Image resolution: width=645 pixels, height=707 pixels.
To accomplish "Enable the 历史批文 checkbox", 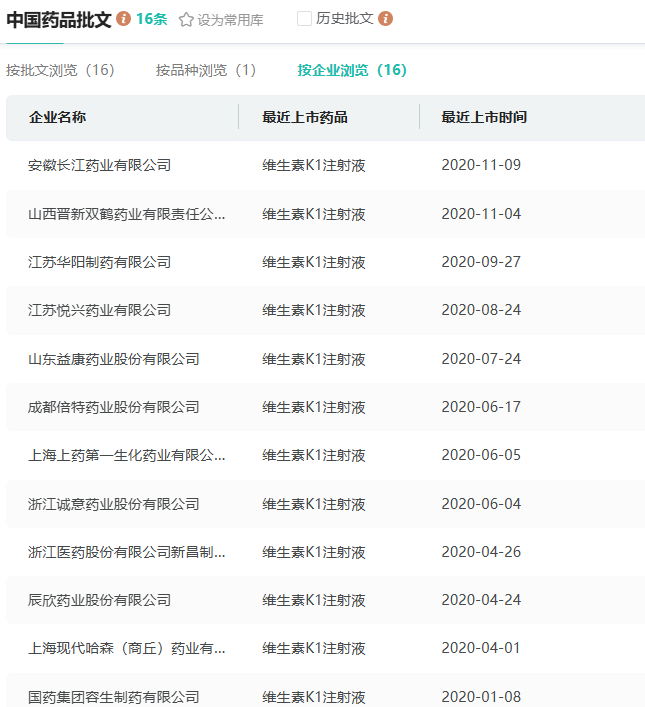I will (304, 19).
